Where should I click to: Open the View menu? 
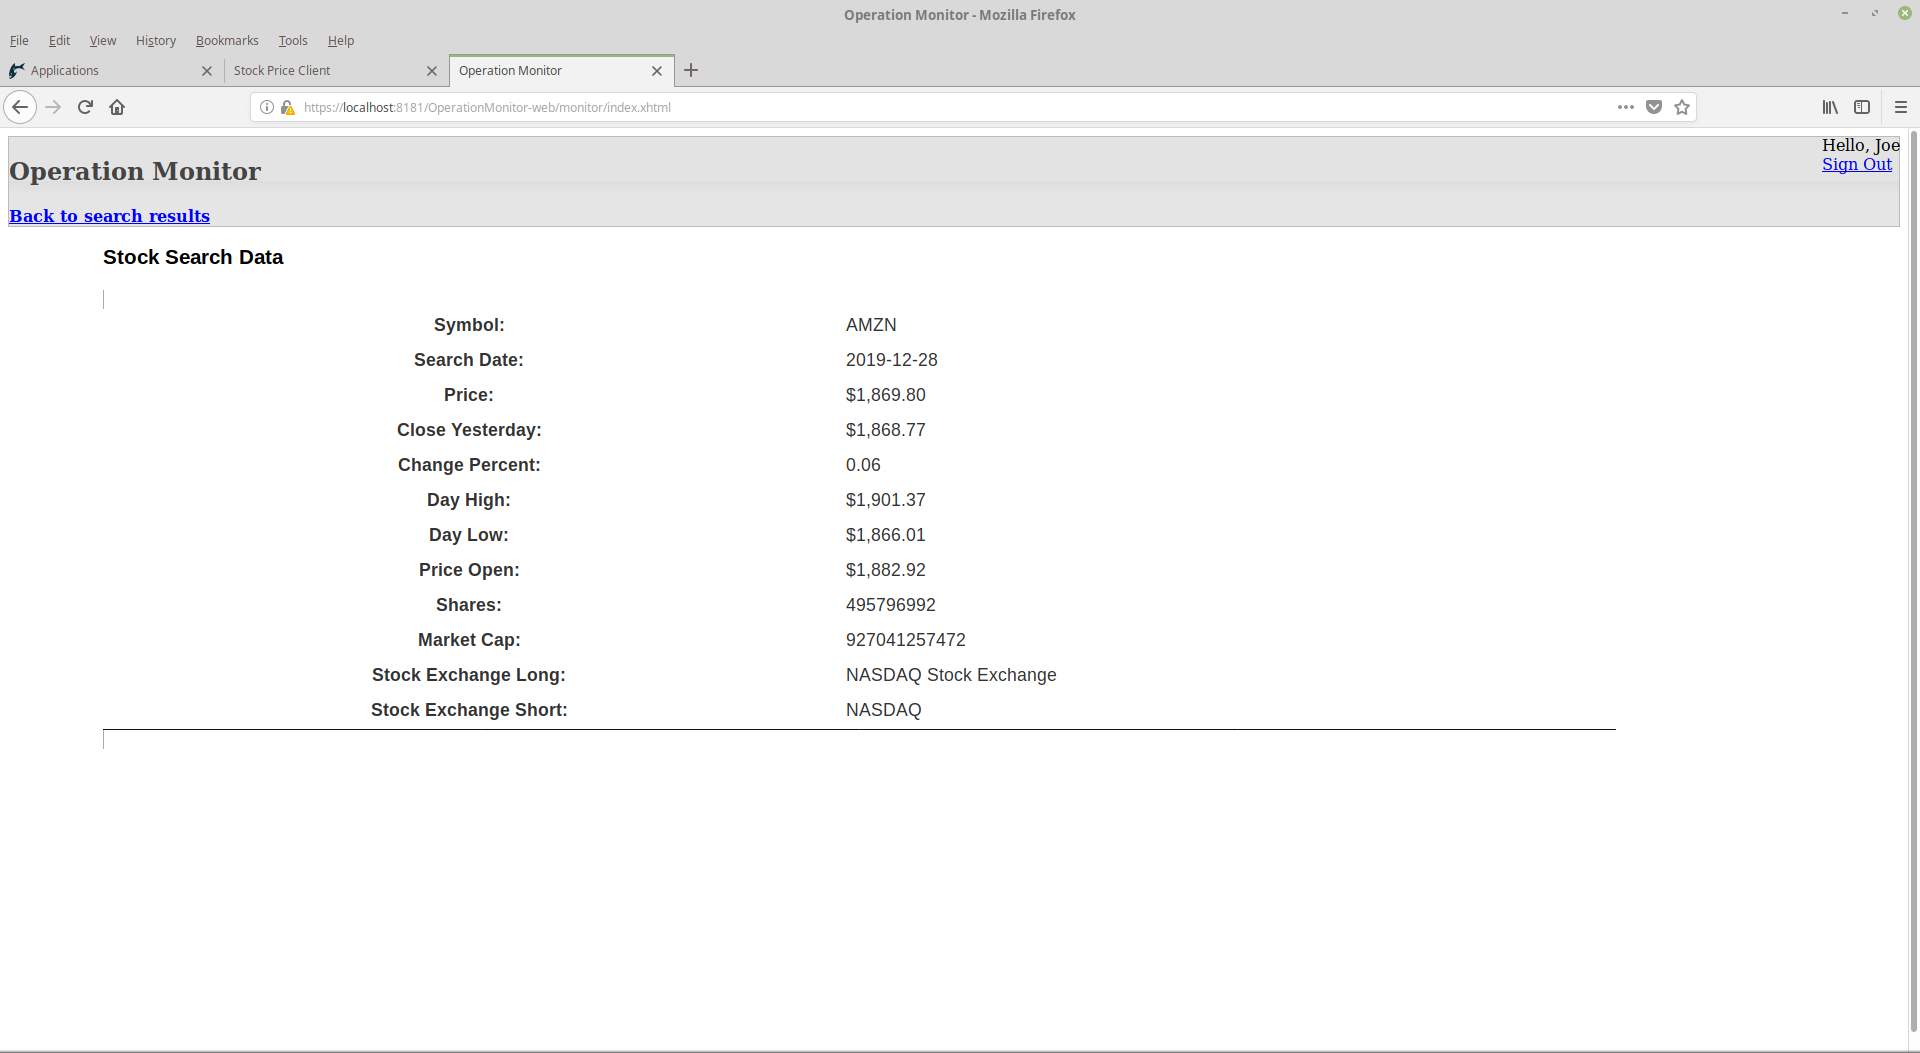coord(103,41)
